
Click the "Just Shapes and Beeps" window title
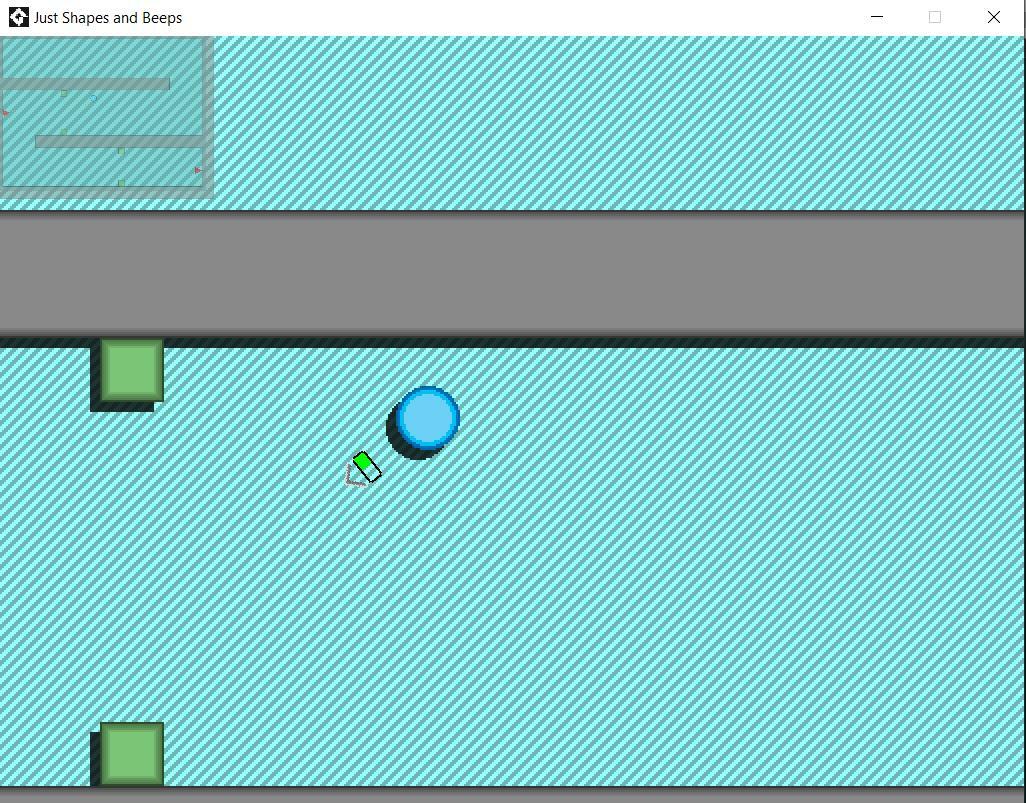tap(108, 18)
